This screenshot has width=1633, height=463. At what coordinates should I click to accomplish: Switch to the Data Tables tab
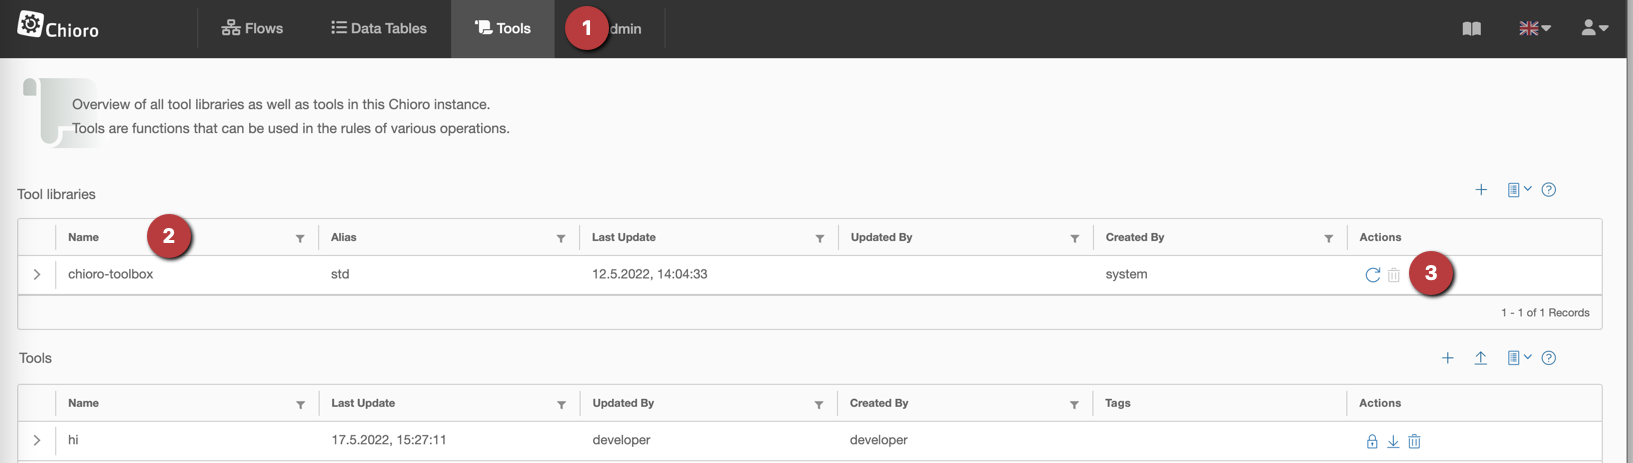pos(379,29)
